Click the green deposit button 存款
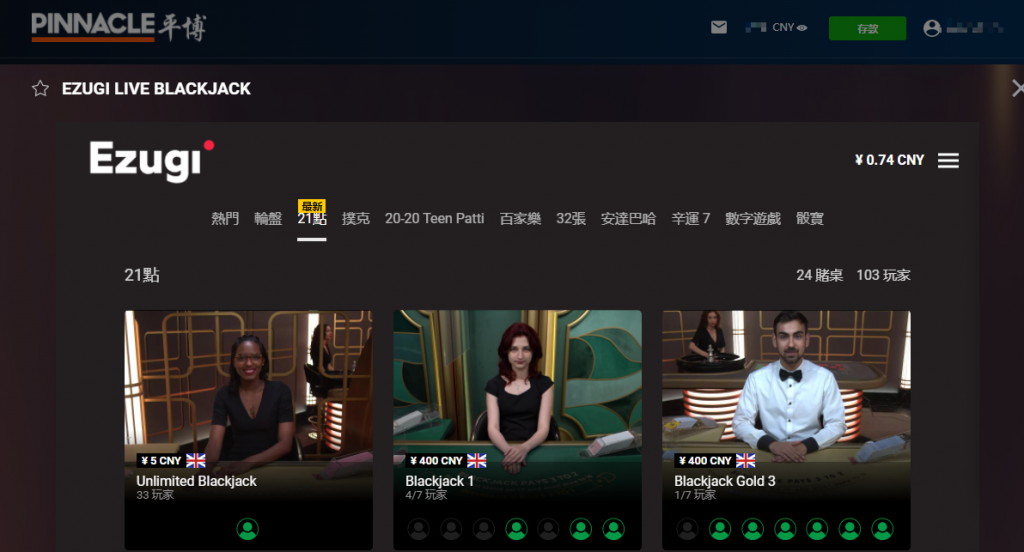1024x552 pixels. click(x=867, y=28)
